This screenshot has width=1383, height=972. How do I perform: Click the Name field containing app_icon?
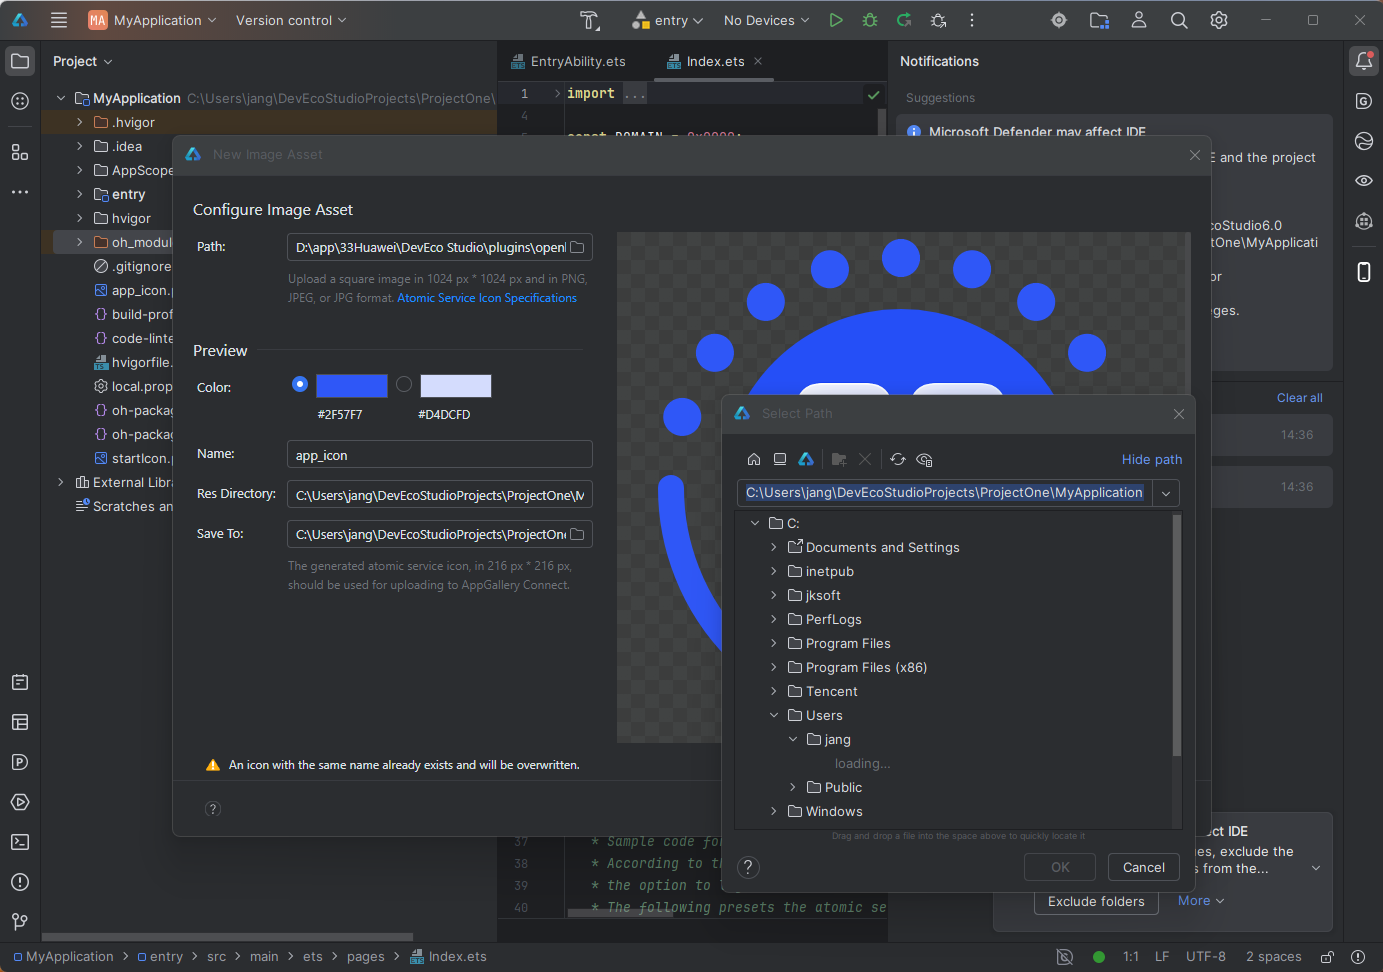point(439,455)
